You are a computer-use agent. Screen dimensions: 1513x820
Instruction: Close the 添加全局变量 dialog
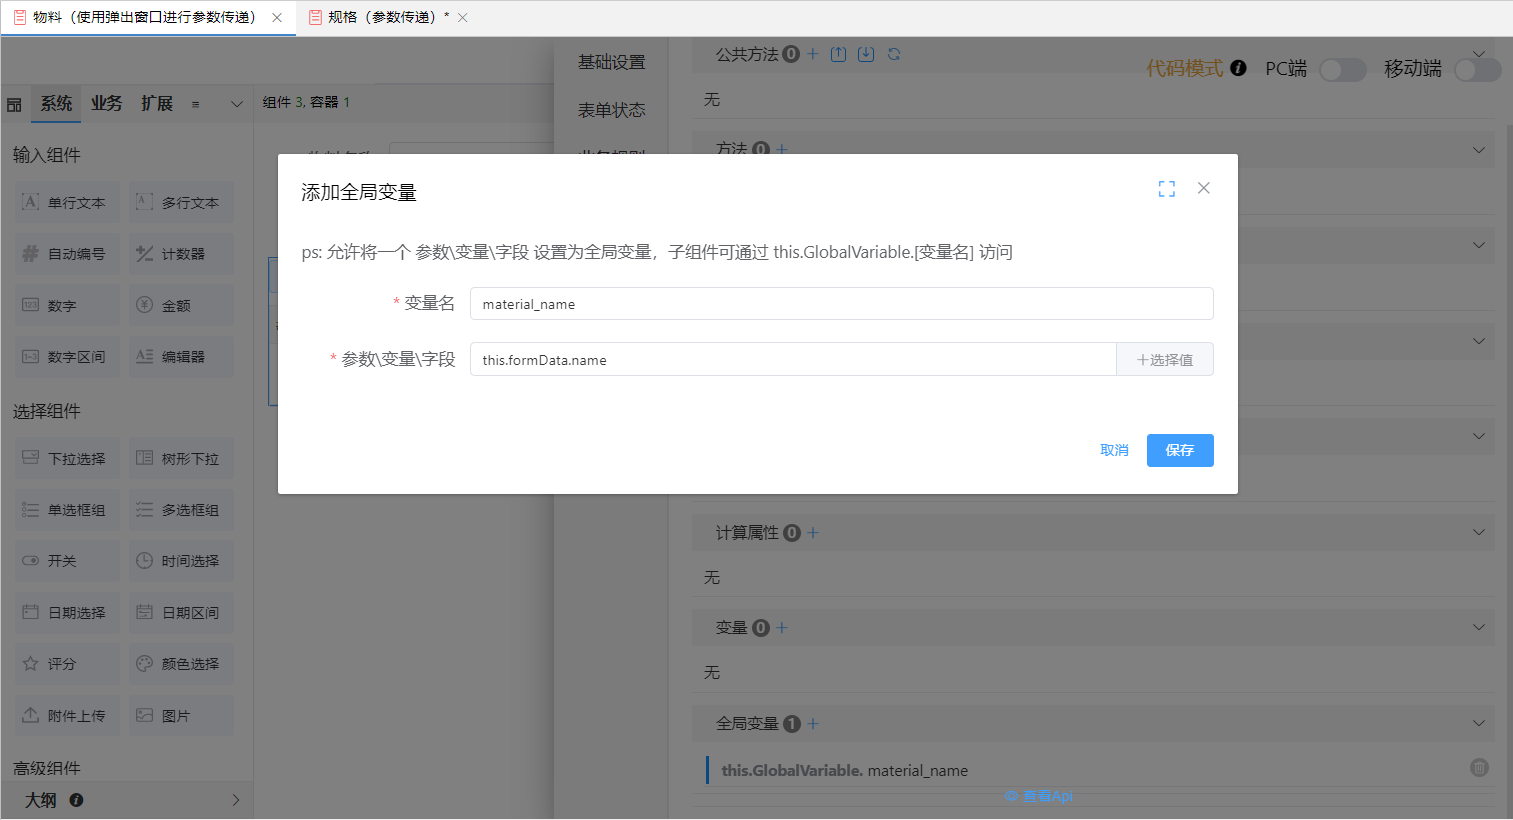pos(1204,188)
